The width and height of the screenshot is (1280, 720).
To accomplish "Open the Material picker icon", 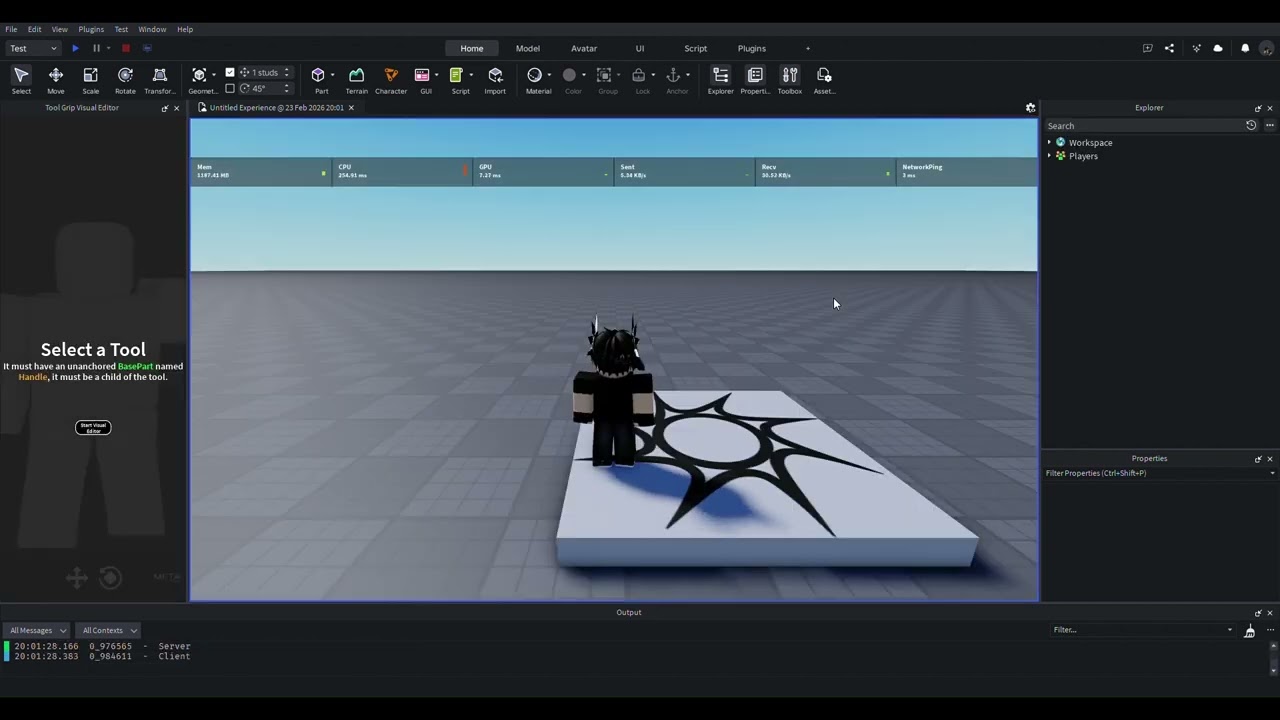I will point(534,75).
